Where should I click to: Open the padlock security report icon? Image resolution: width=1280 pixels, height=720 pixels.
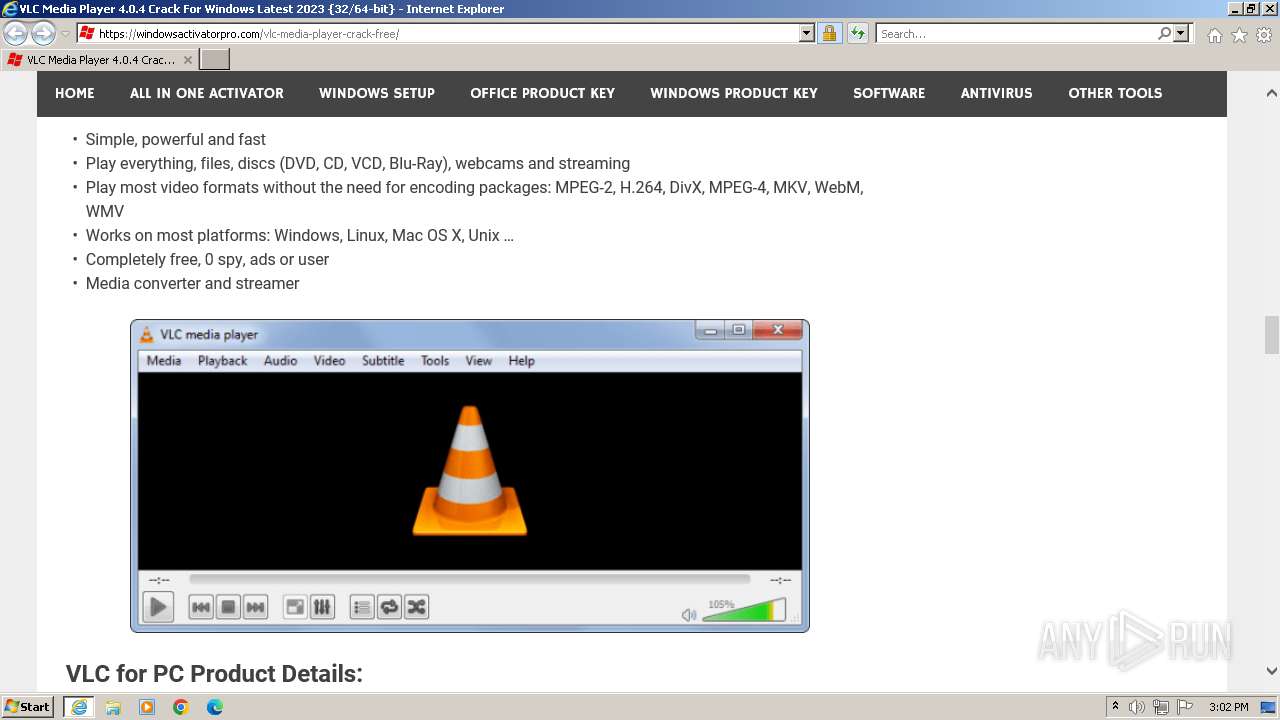[829, 34]
